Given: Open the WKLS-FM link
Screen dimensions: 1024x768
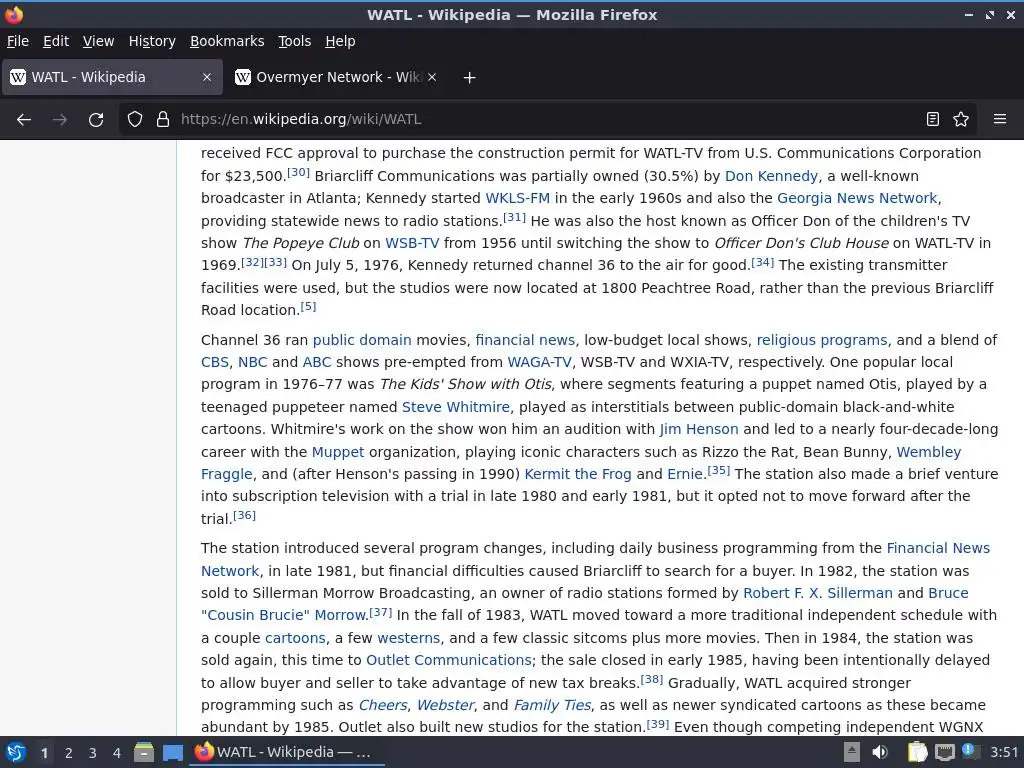Looking at the screenshot, I should pyautogui.click(x=517, y=199).
